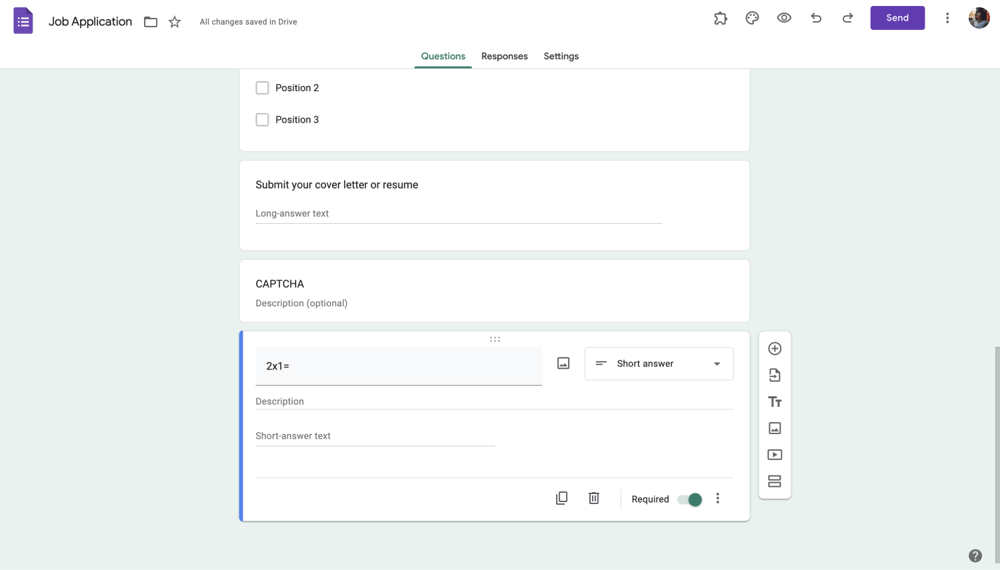This screenshot has width=1000, height=570.
Task: Open the Google account avatar
Action: 979,18
